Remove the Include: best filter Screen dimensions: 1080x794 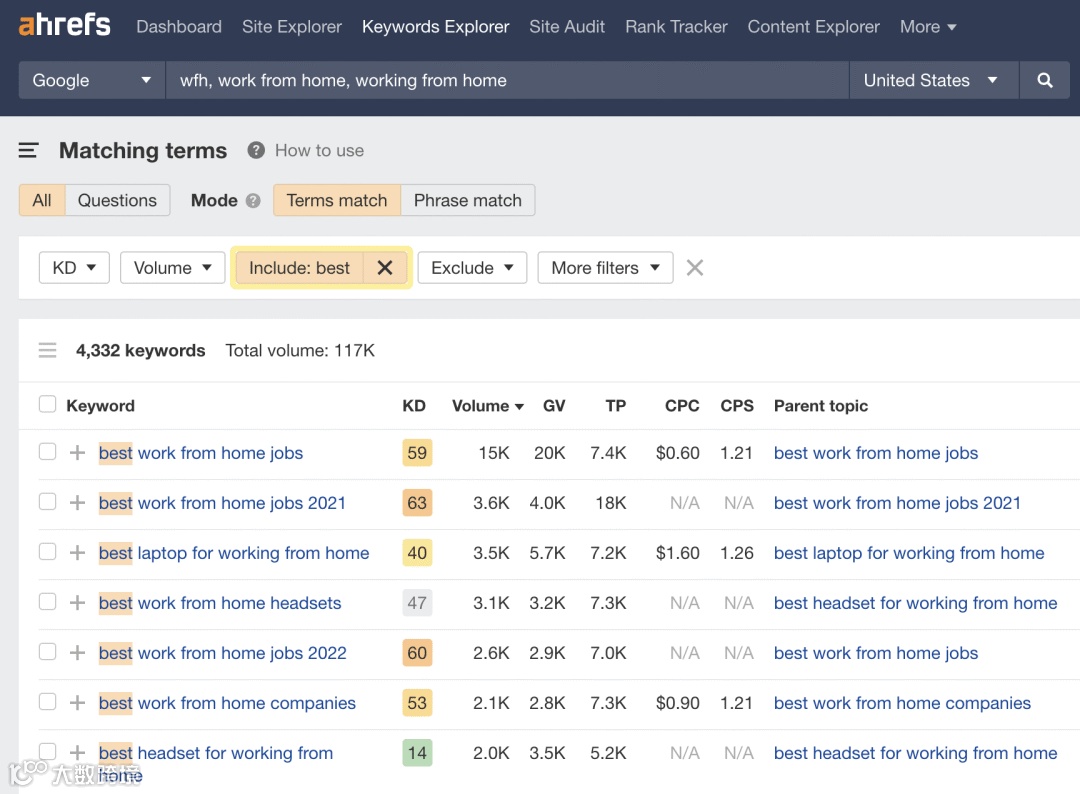coord(385,268)
